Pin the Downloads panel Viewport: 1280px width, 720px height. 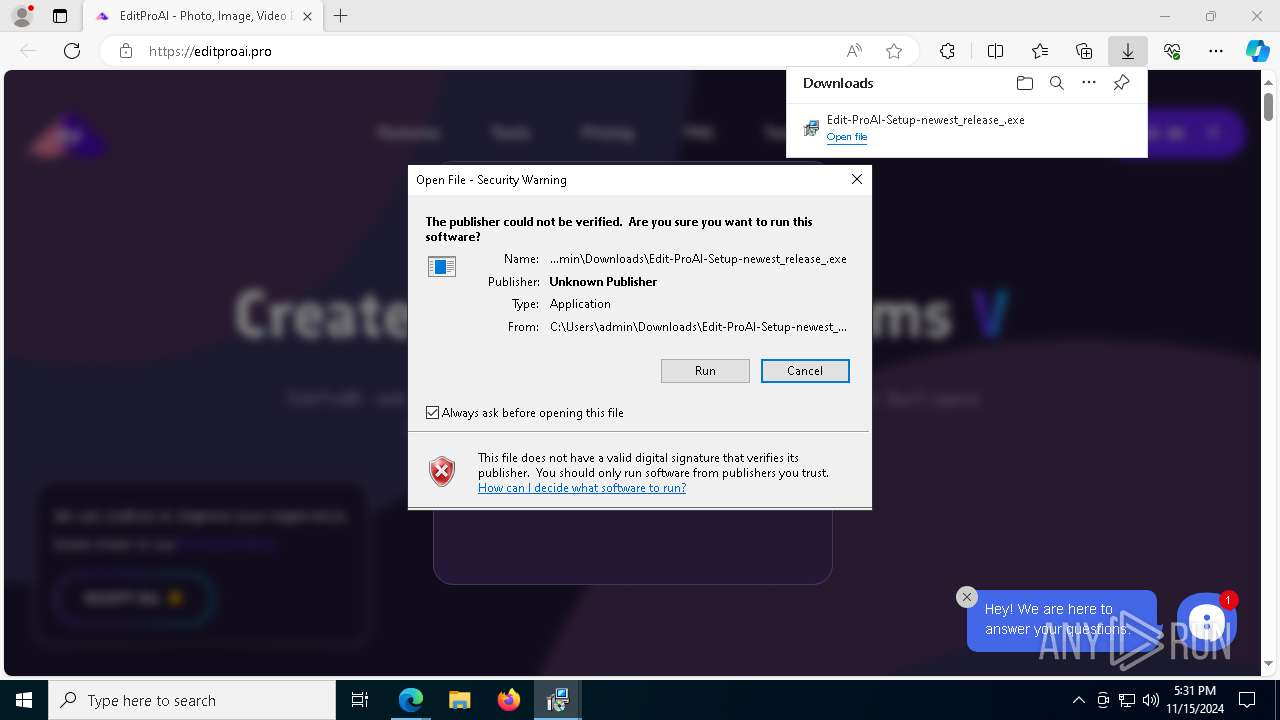tap(1121, 83)
